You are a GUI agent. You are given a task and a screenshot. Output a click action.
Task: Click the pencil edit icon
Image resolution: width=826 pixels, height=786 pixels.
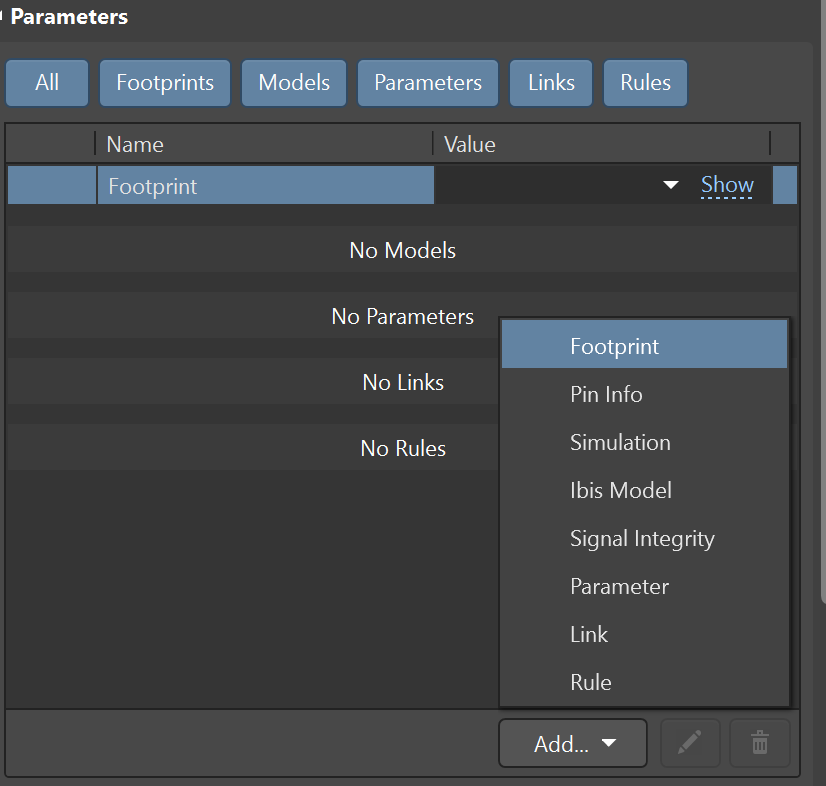(x=689, y=743)
